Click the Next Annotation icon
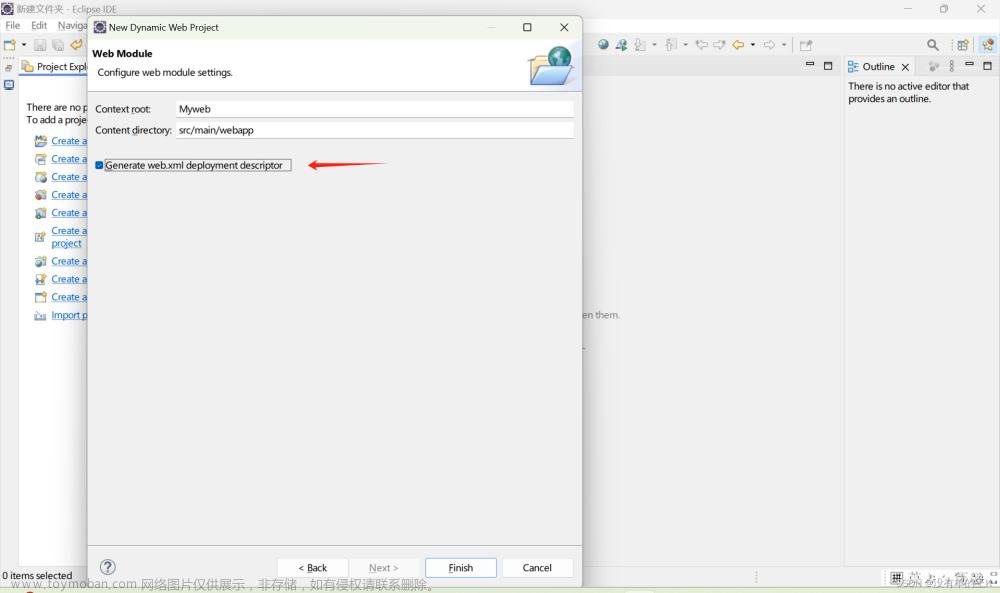The image size is (1000, 593). pos(640,45)
